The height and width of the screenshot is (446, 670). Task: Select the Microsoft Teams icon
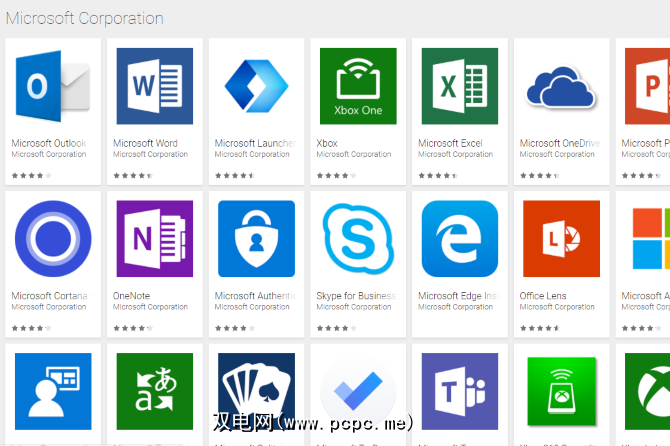click(460, 391)
